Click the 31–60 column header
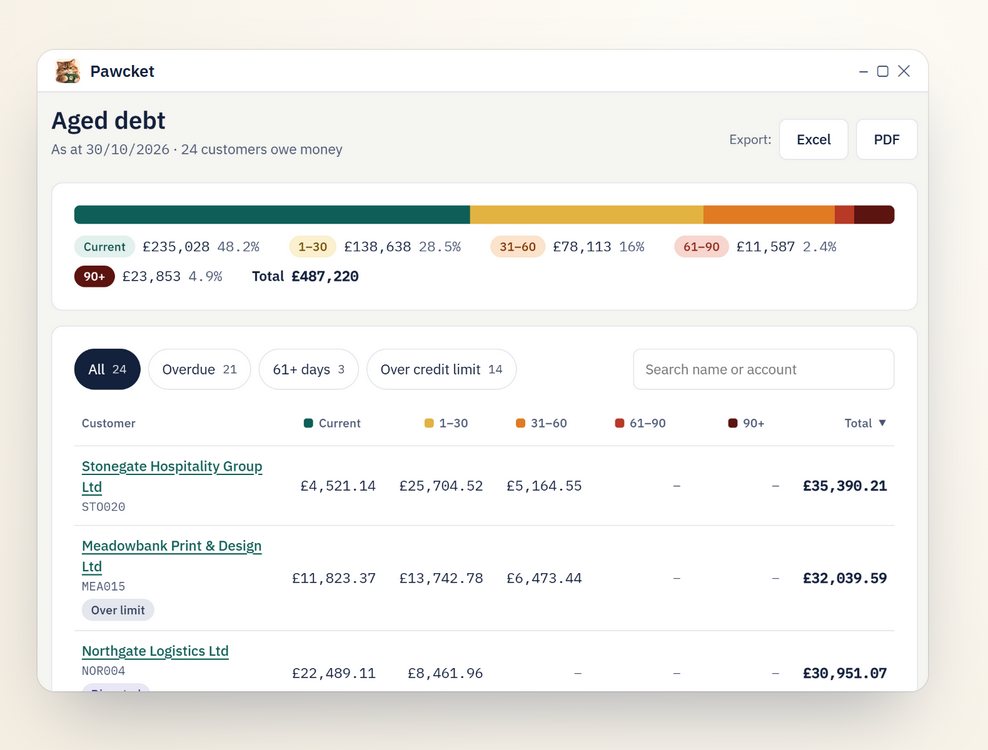Screen dimensions: 988x750 (541, 424)
